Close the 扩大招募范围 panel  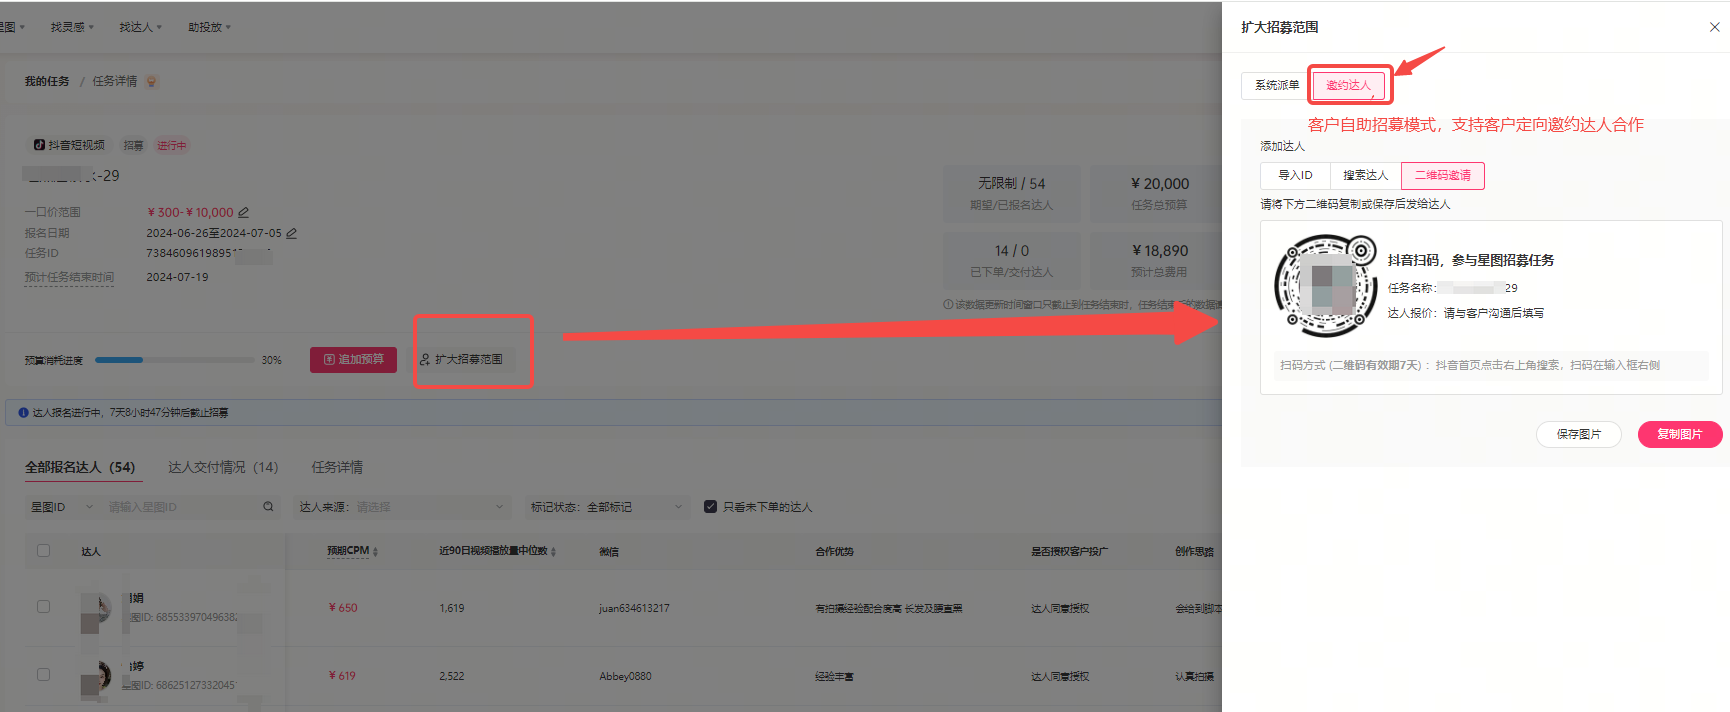click(x=1715, y=27)
